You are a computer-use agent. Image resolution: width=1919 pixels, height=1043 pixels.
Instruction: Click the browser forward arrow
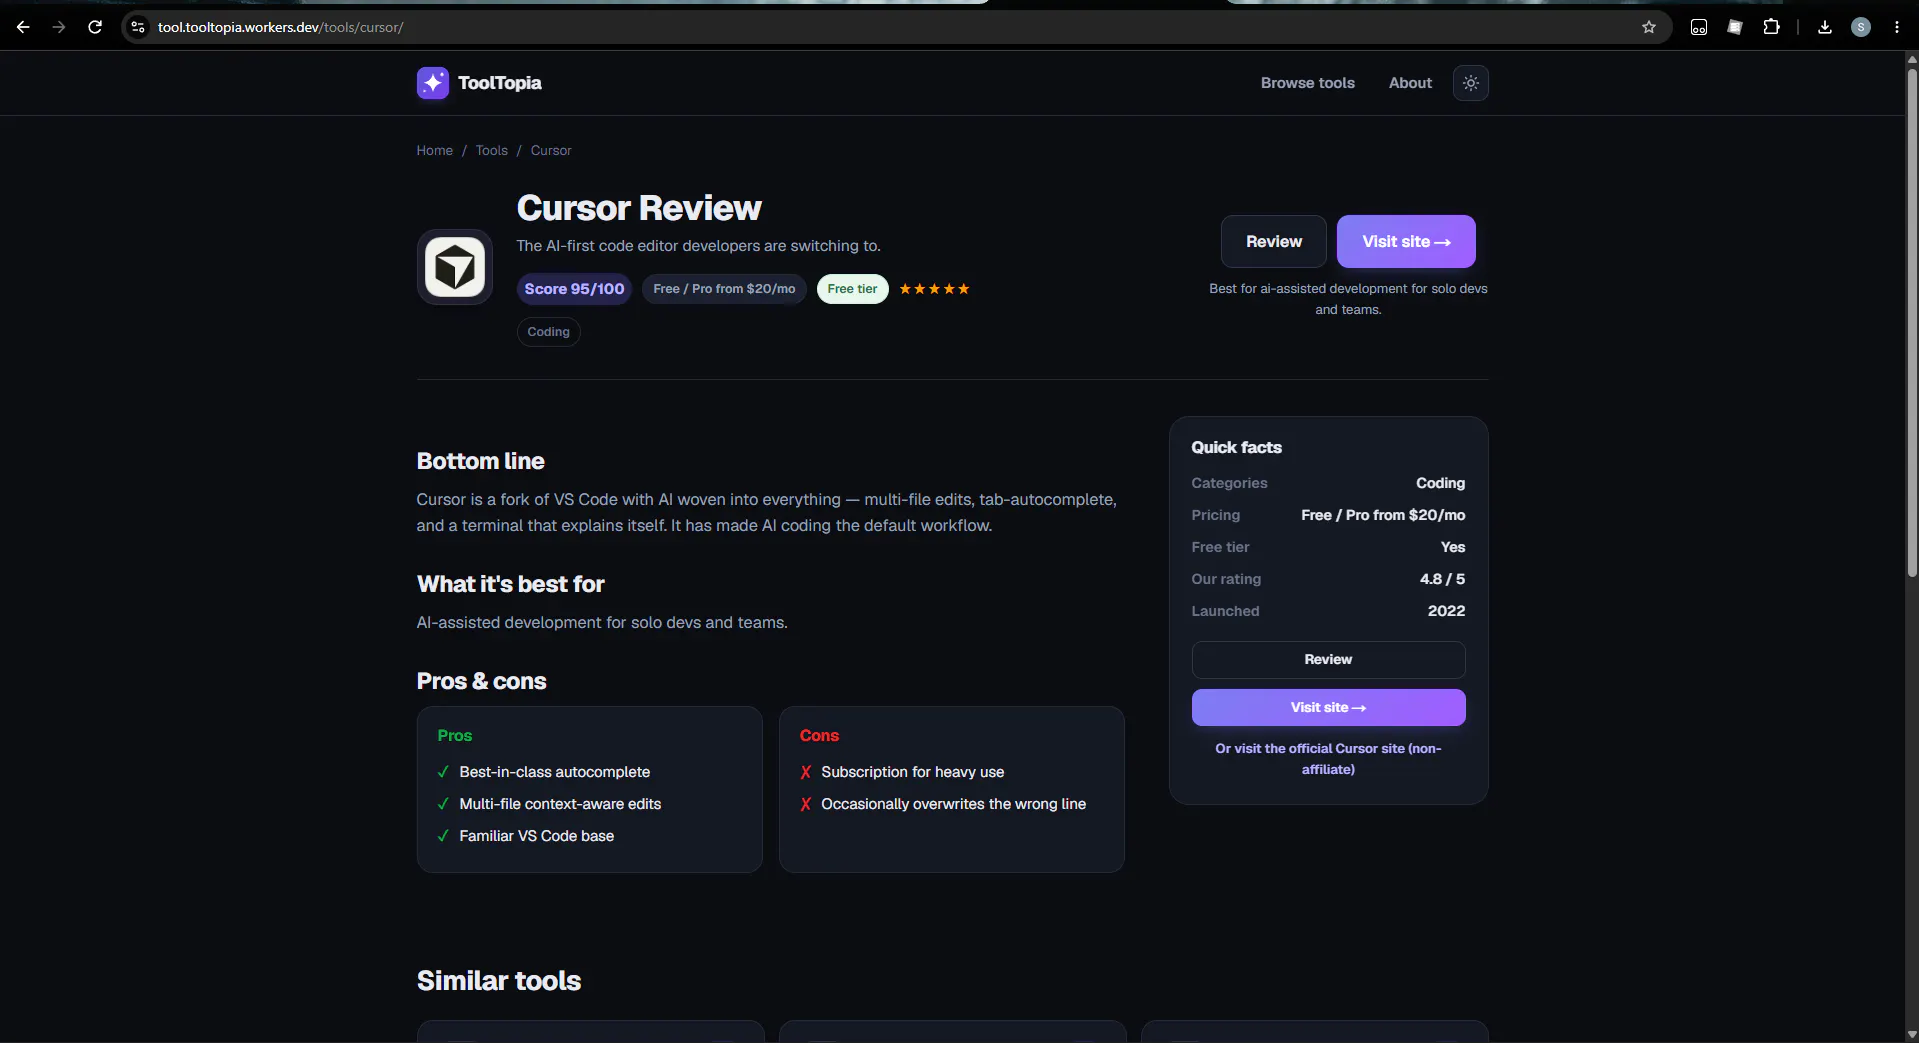tap(59, 27)
